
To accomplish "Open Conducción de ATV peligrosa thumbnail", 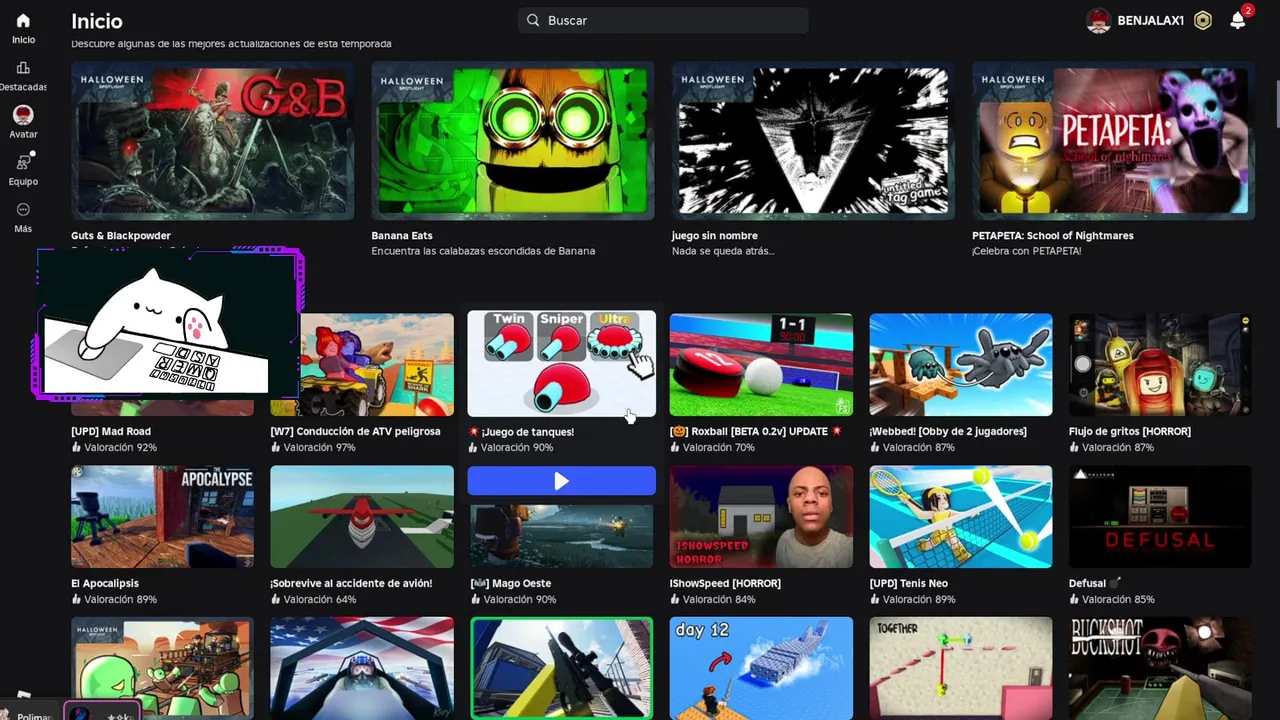I will [x=362, y=365].
